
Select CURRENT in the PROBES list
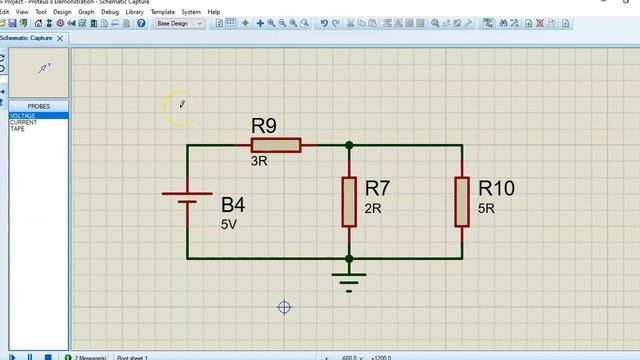click(x=38, y=122)
